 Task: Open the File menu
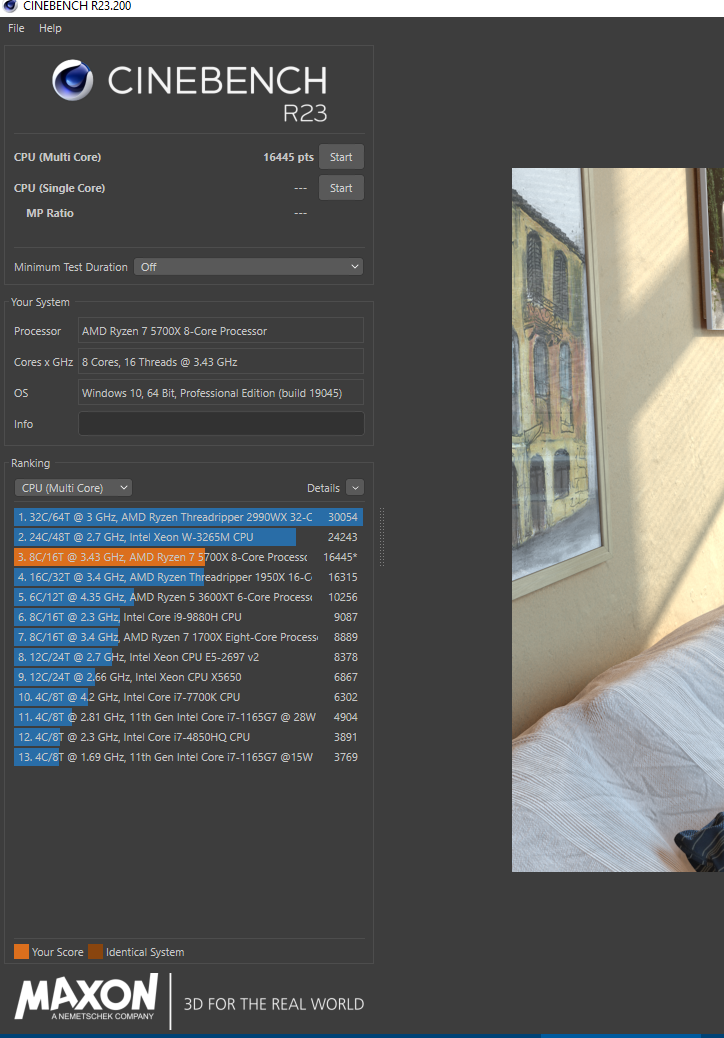coord(16,28)
